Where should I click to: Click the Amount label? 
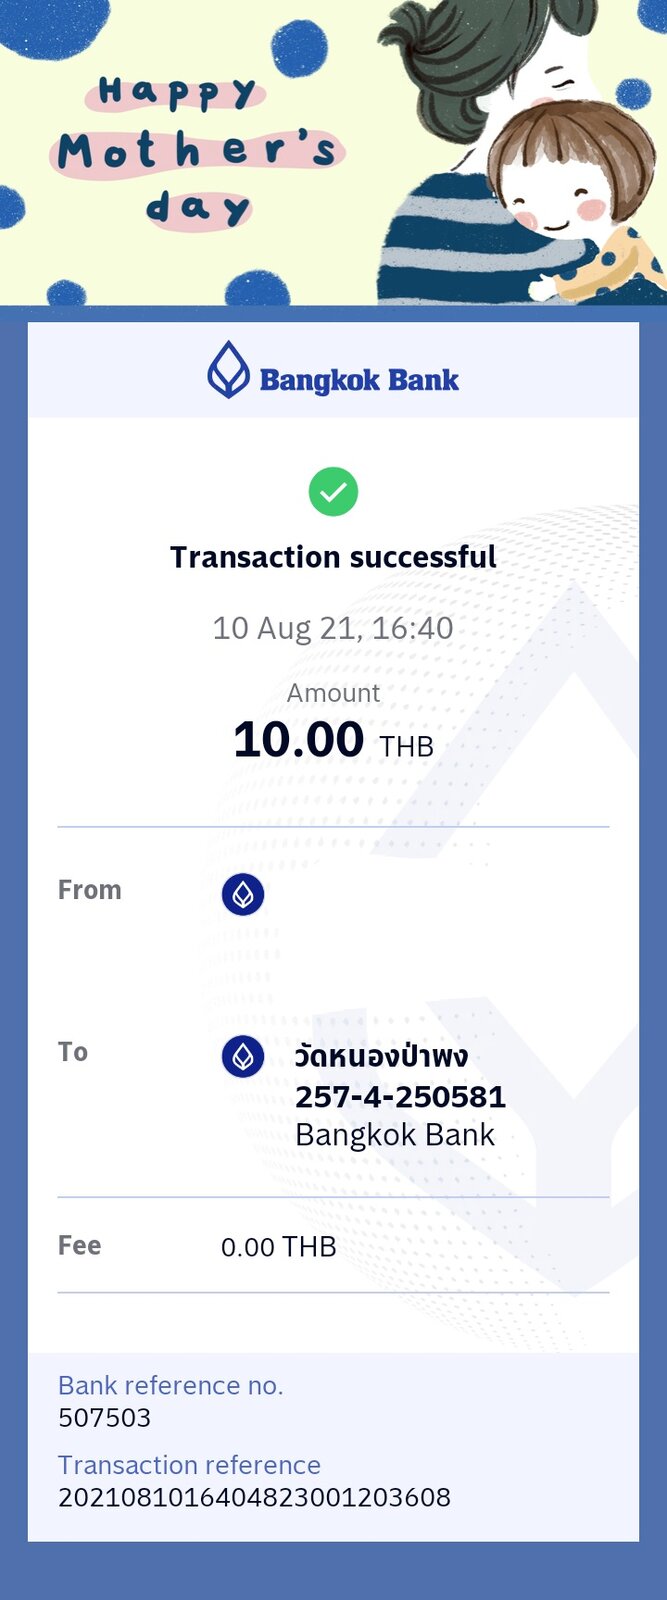[x=333, y=693]
